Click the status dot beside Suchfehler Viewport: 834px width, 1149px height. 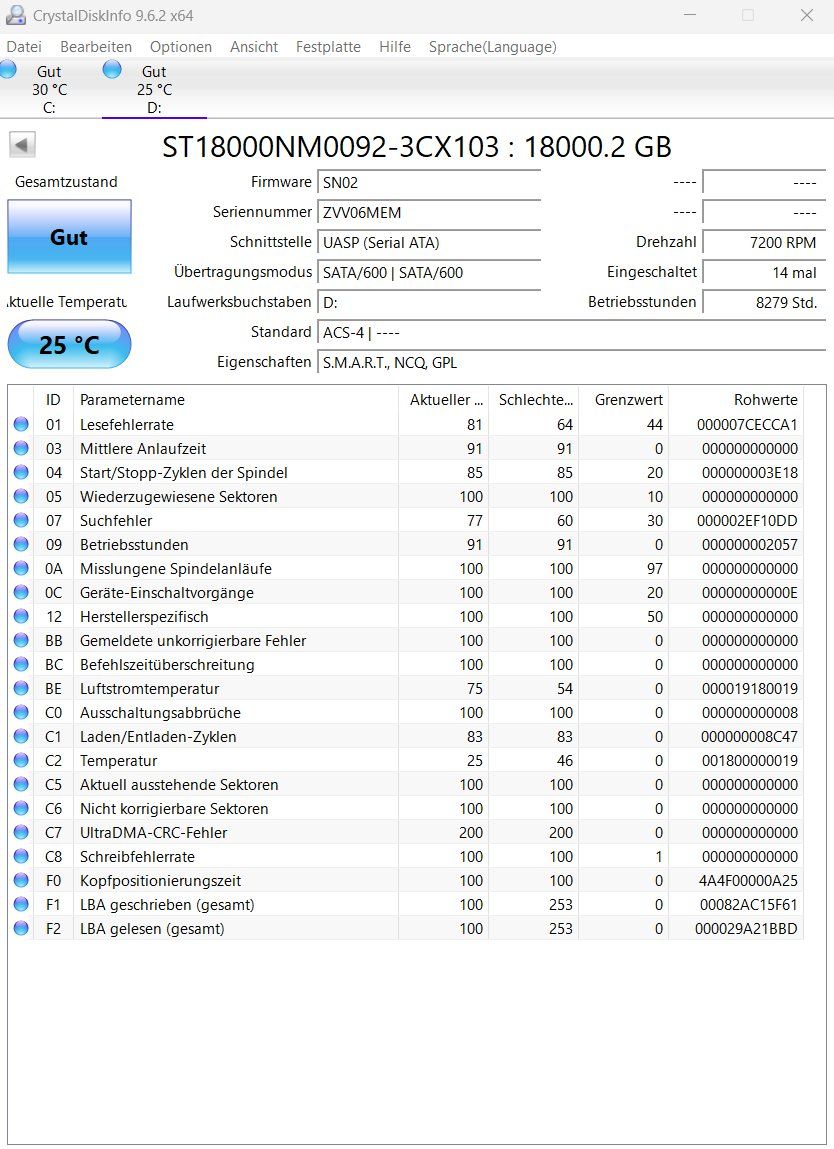pos(21,520)
